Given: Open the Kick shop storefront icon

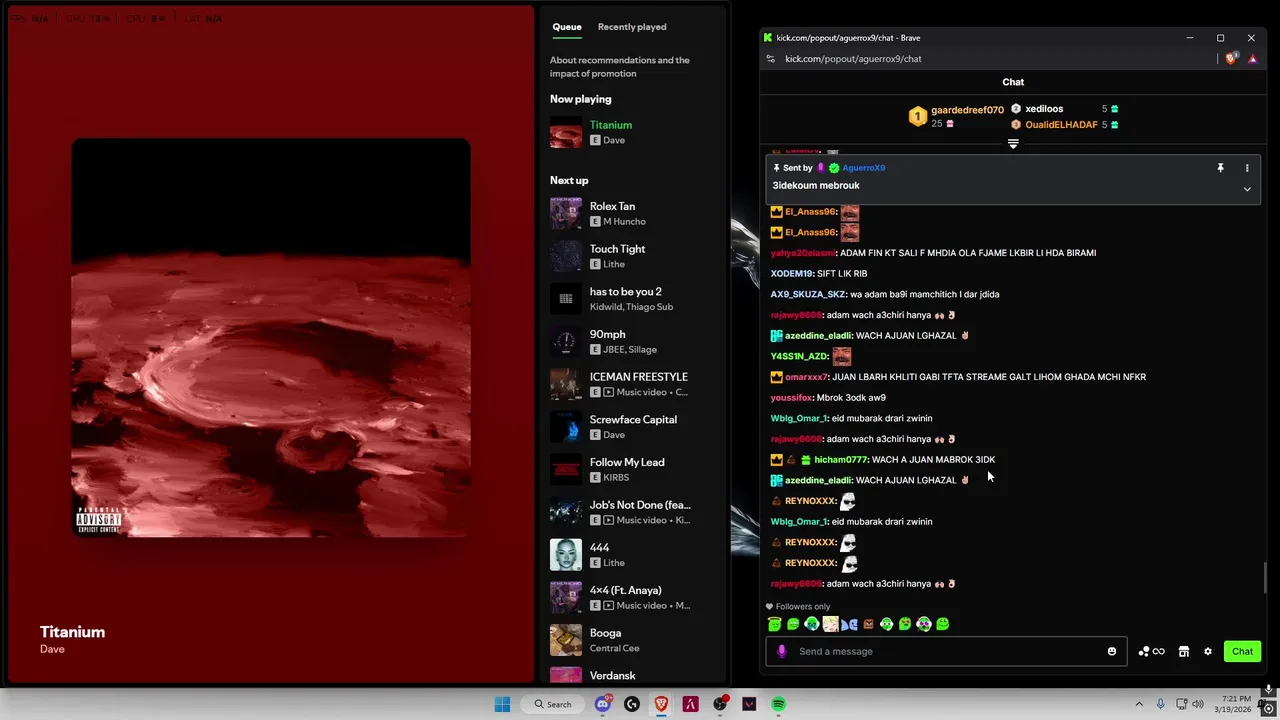Looking at the screenshot, I should click(1183, 651).
